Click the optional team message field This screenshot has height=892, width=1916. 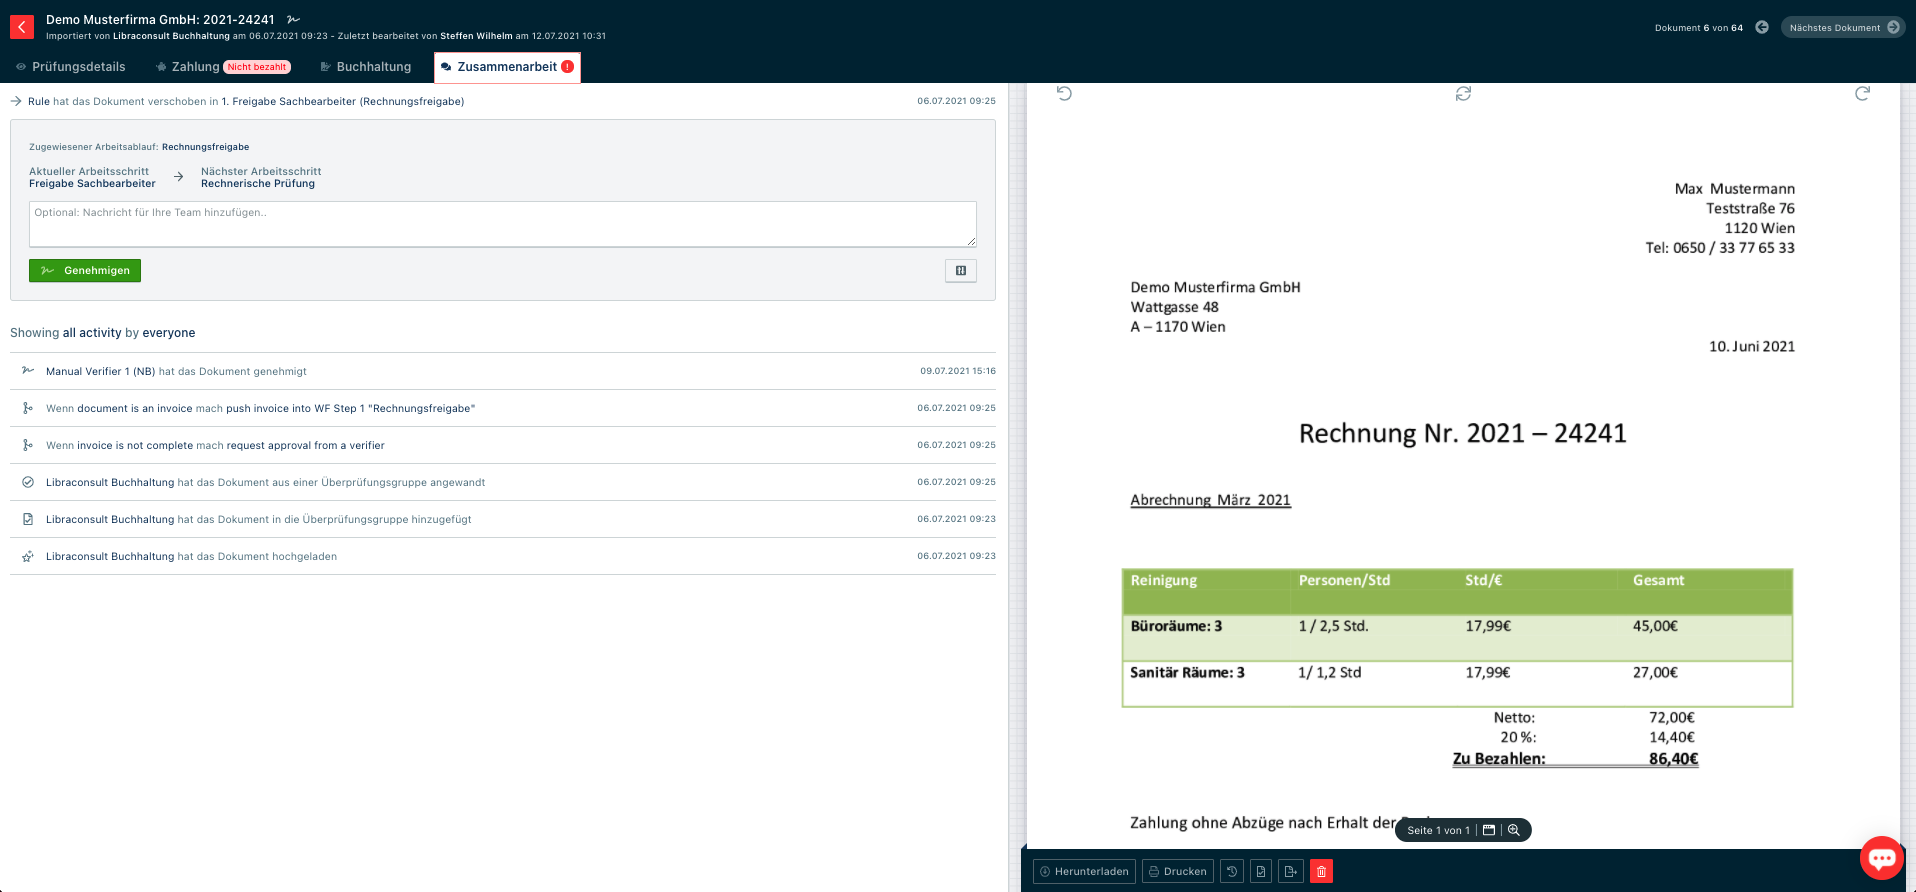[x=502, y=224]
